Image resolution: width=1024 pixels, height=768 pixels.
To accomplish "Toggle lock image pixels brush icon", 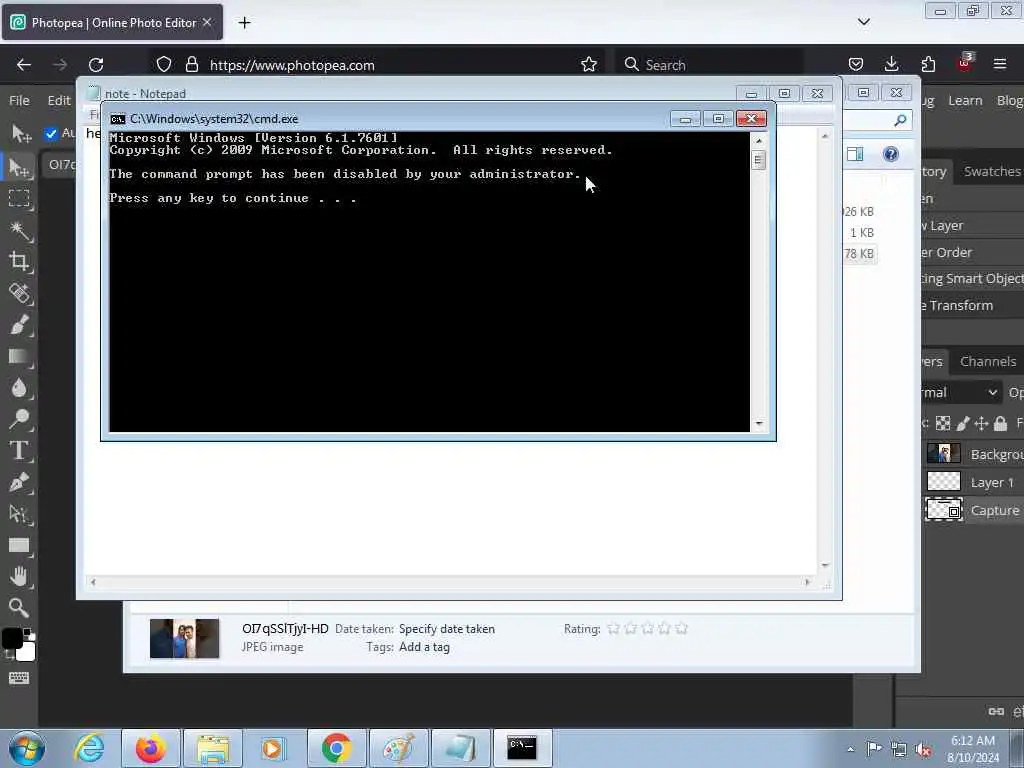I will coord(963,424).
